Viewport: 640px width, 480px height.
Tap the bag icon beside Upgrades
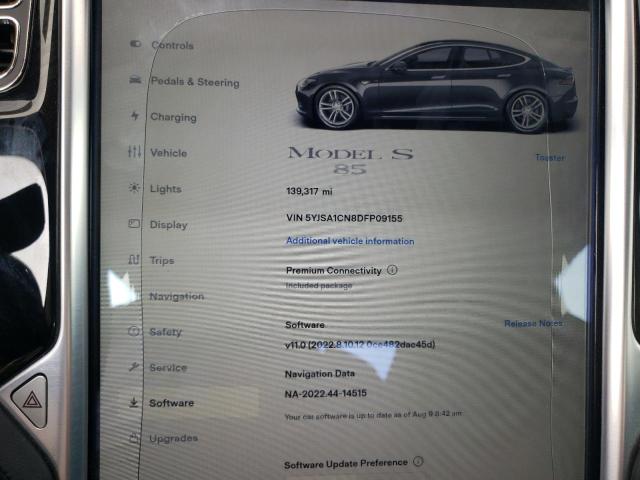(134, 438)
